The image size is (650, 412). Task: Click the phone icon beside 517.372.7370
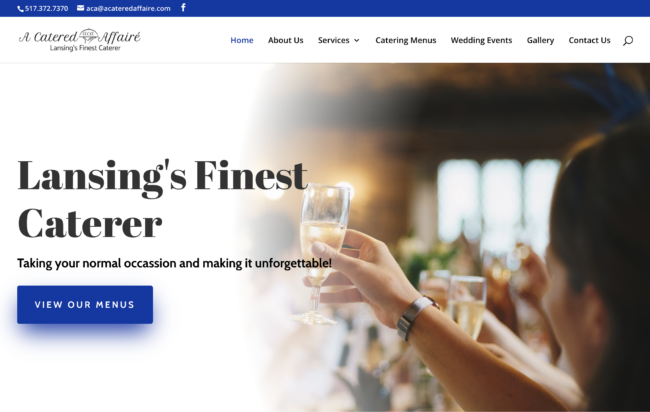pos(20,9)
